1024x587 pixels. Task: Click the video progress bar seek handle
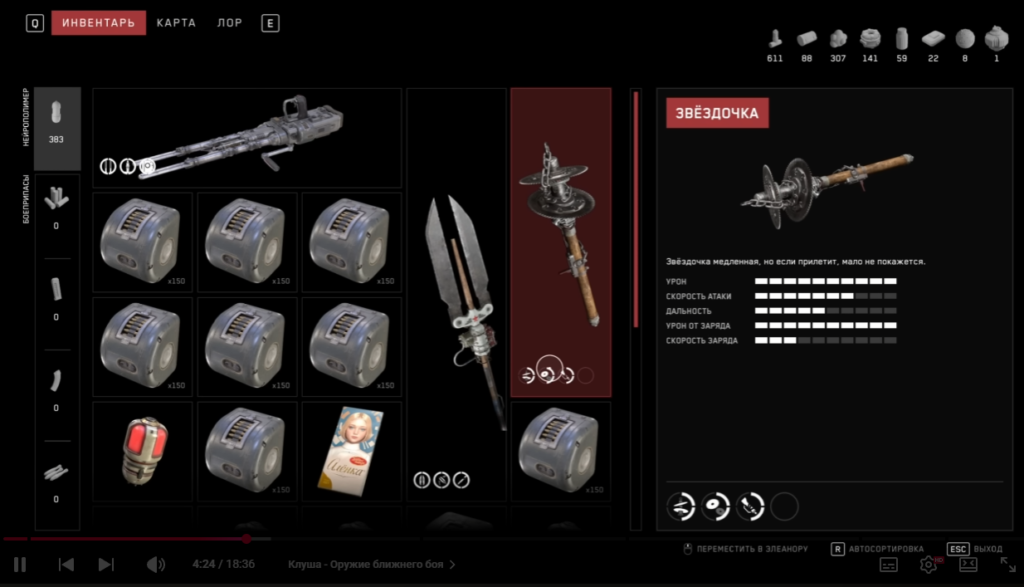pos(247,539)
